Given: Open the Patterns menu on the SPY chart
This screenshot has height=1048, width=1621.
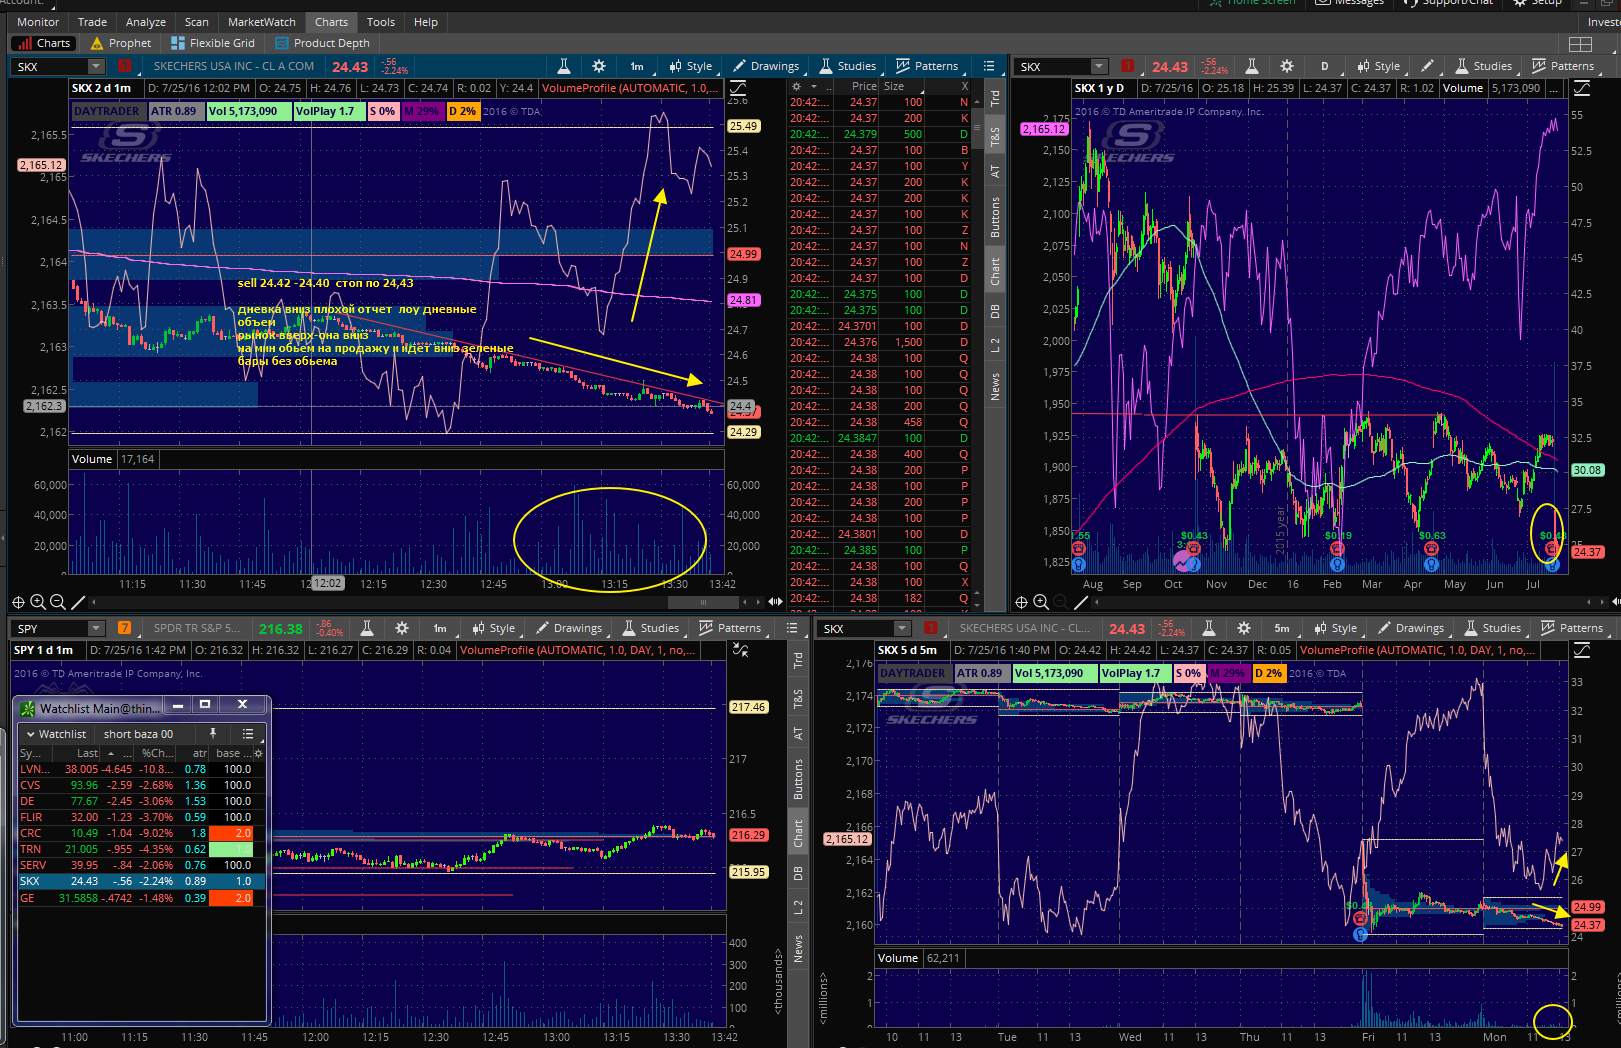Looking at the screenshot, I should (730, 629).
